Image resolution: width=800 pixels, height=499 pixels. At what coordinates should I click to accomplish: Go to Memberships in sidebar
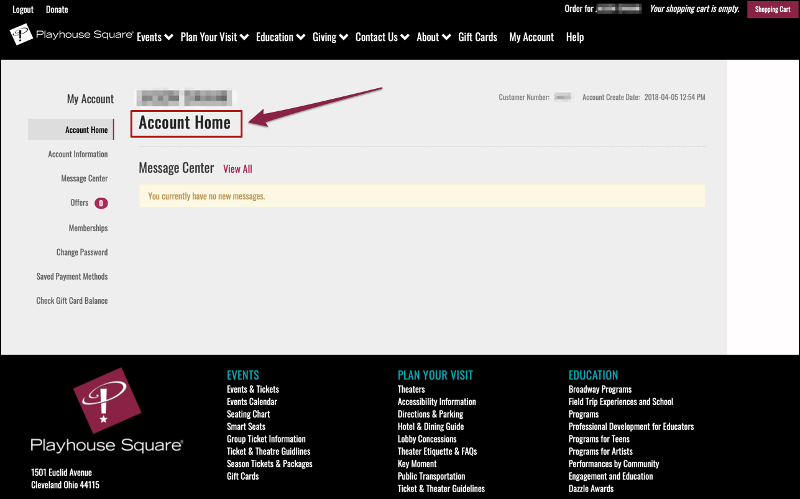[x=88, y=228]
